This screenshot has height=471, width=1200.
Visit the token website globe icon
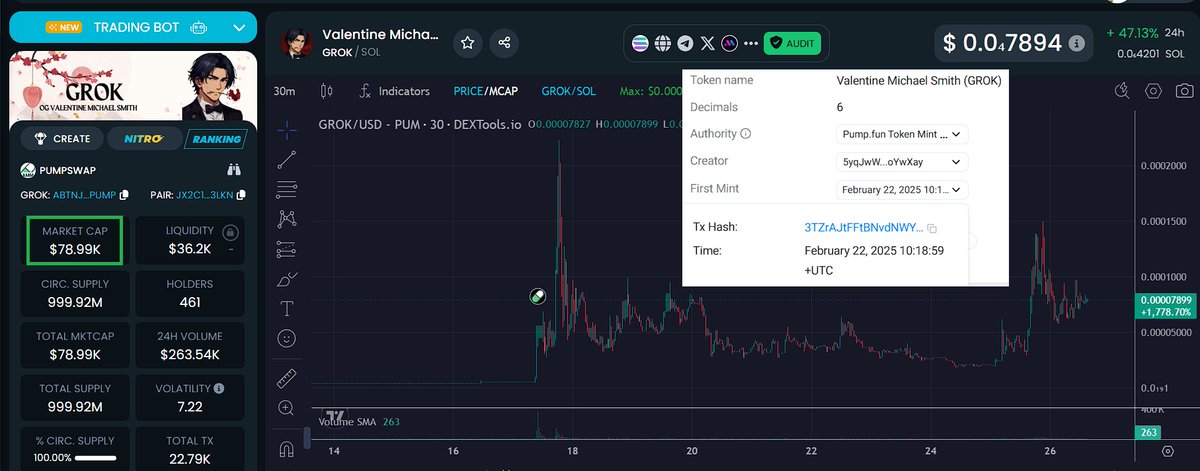coord(663,43)
